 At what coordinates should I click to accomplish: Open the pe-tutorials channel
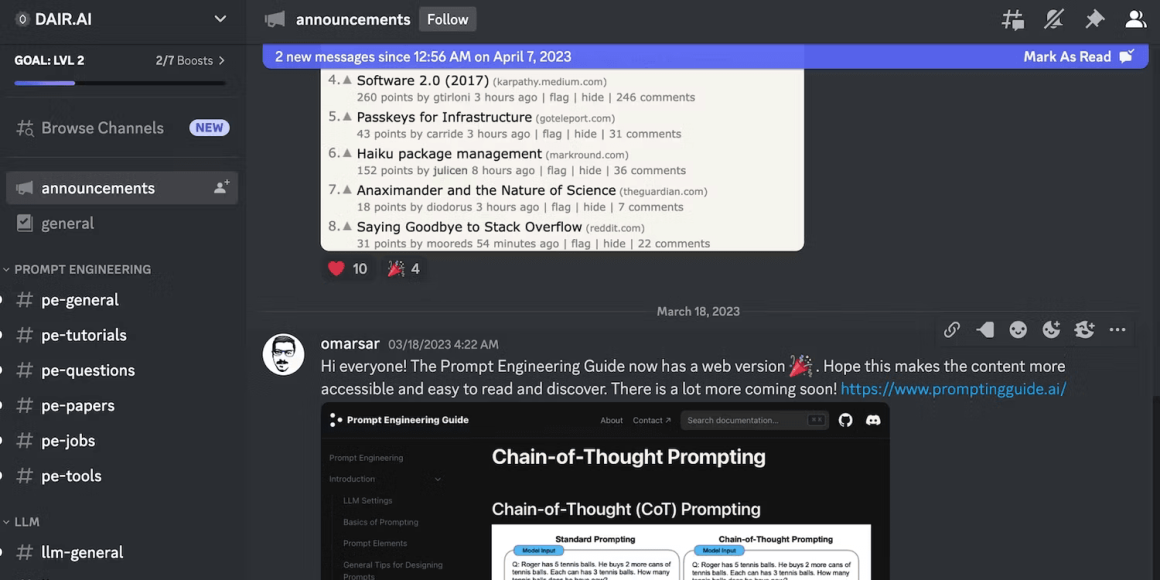84,335
